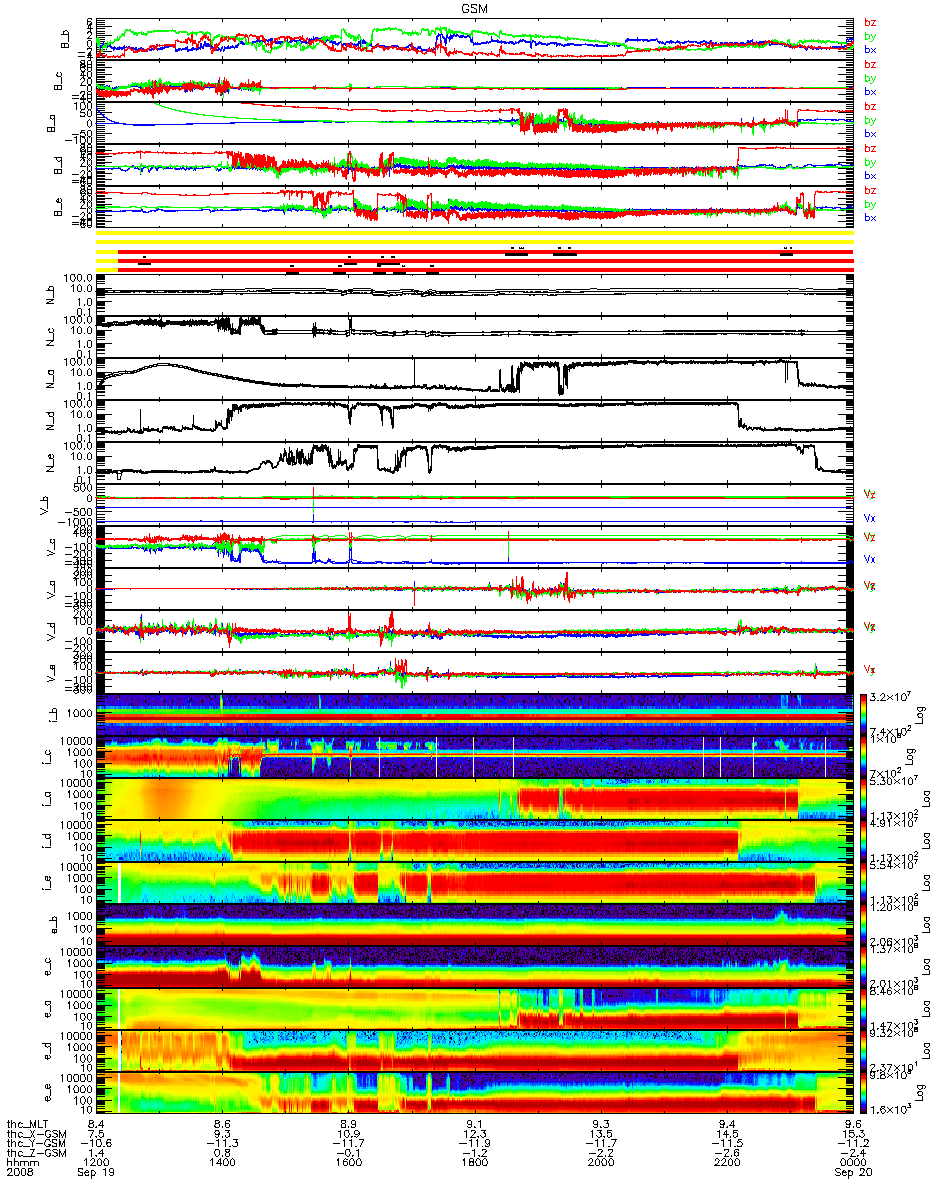Click the Z-GSM value -2.6
This screenshot has height=1200, width=930.
tap(727, 1154)
